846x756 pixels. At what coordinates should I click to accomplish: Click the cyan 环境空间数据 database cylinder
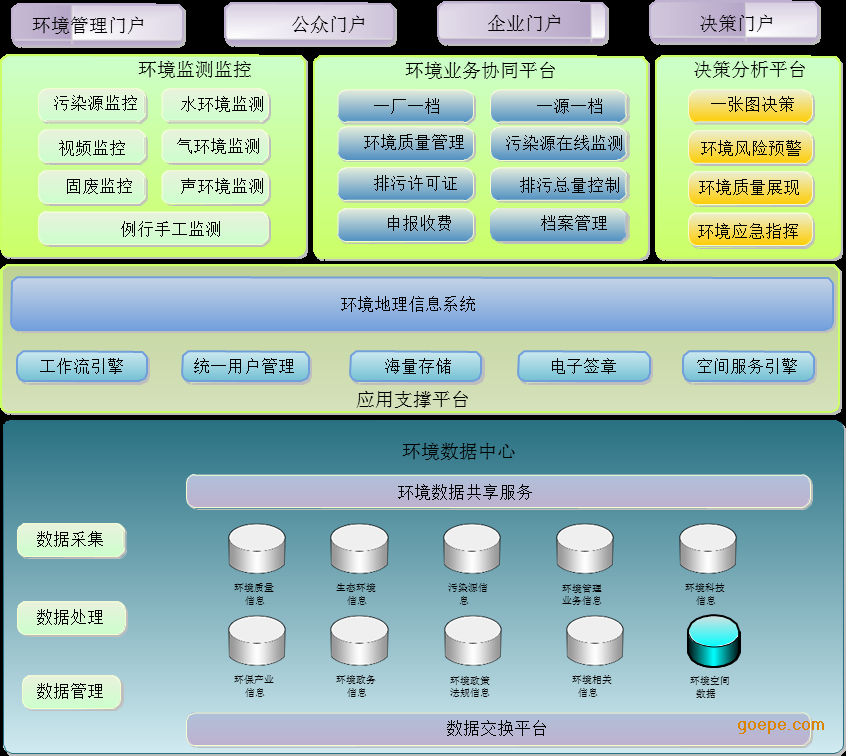tap(714, 641)
